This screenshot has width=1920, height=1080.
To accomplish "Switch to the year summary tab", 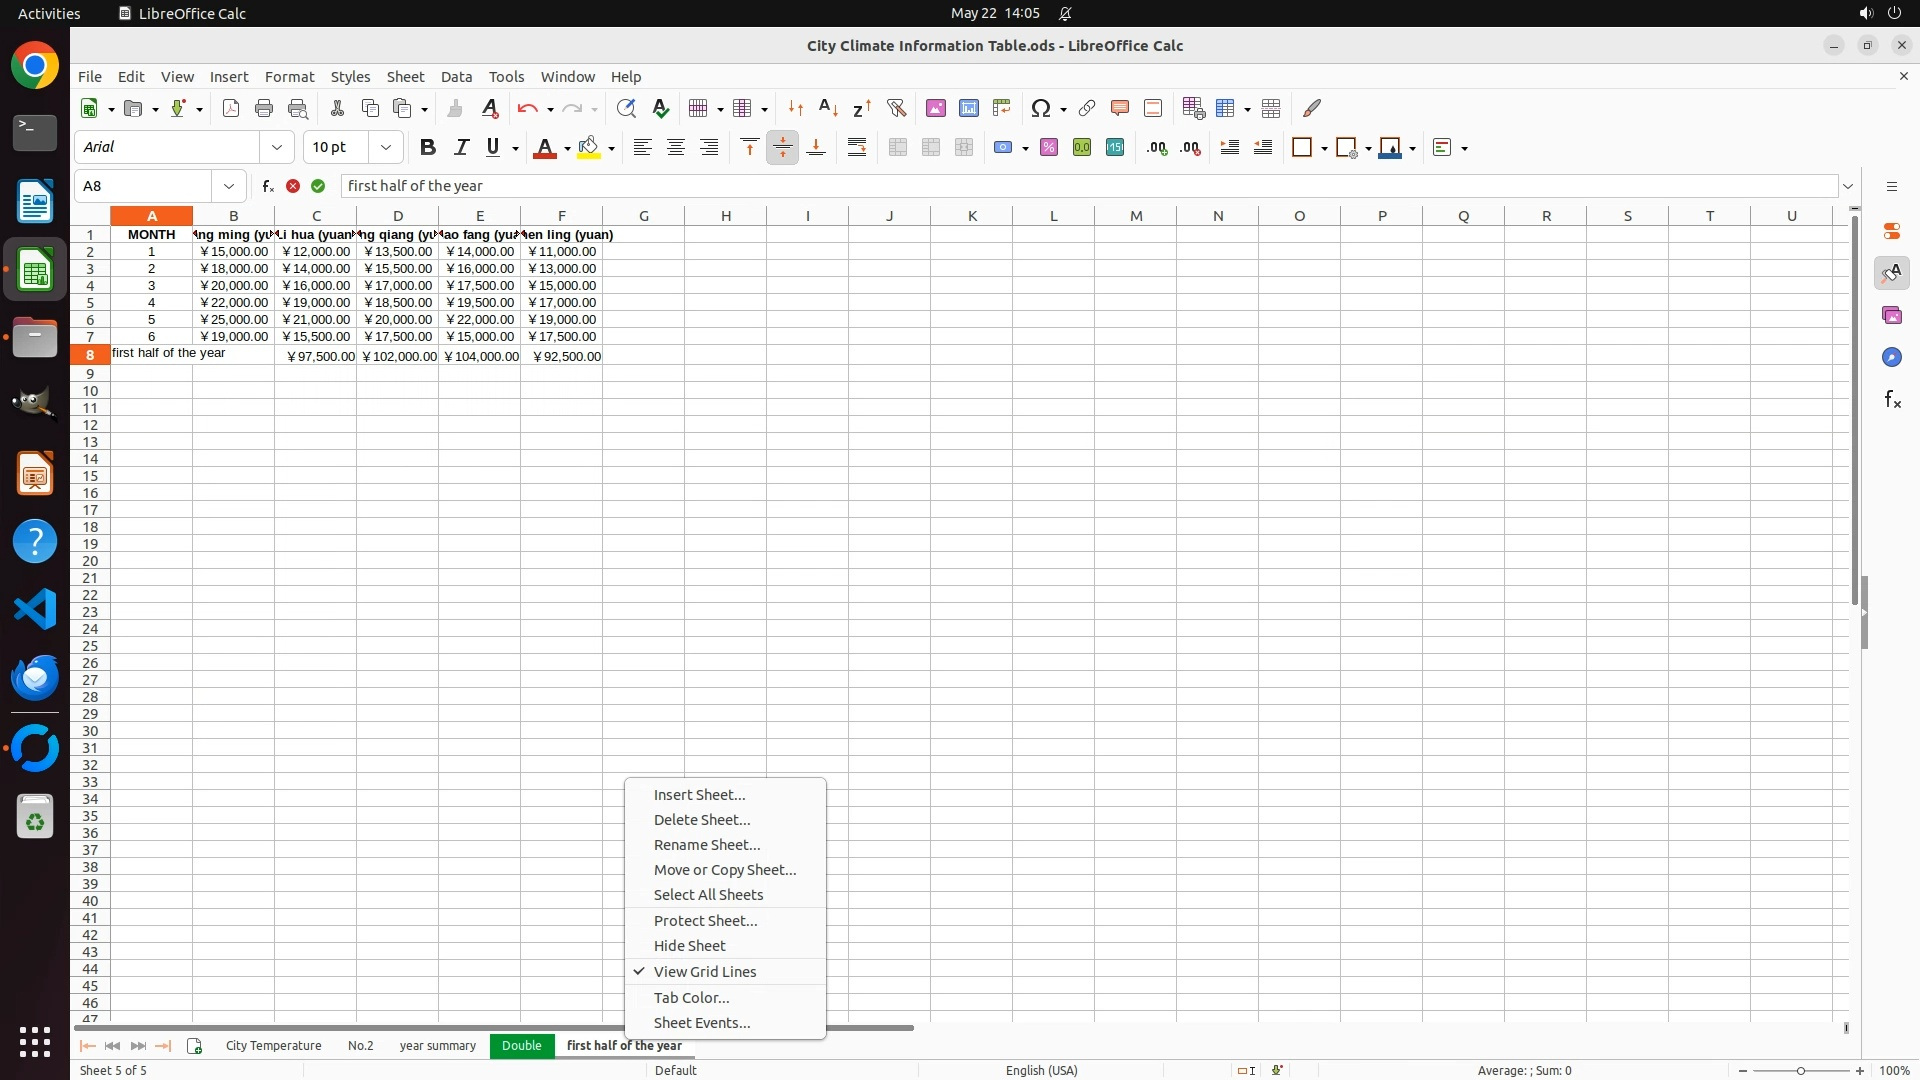I will point(437,1046).
